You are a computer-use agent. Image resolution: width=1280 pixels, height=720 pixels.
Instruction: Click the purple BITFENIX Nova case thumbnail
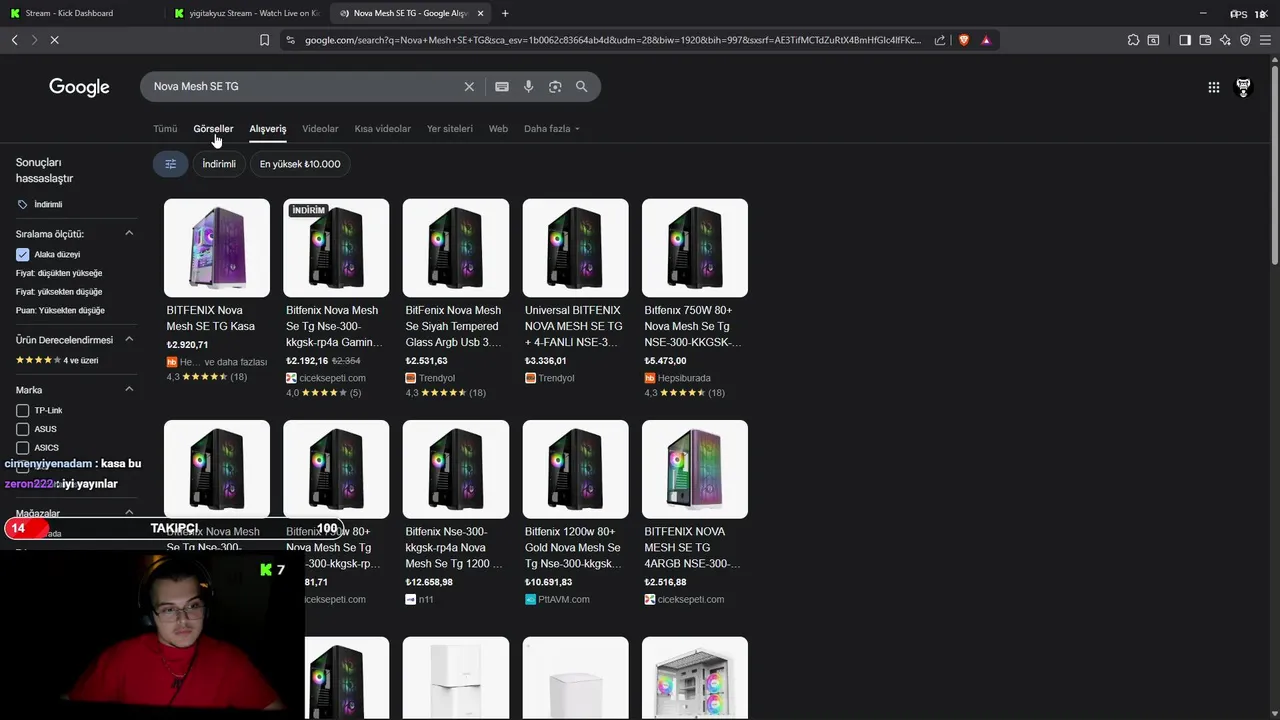217,248
